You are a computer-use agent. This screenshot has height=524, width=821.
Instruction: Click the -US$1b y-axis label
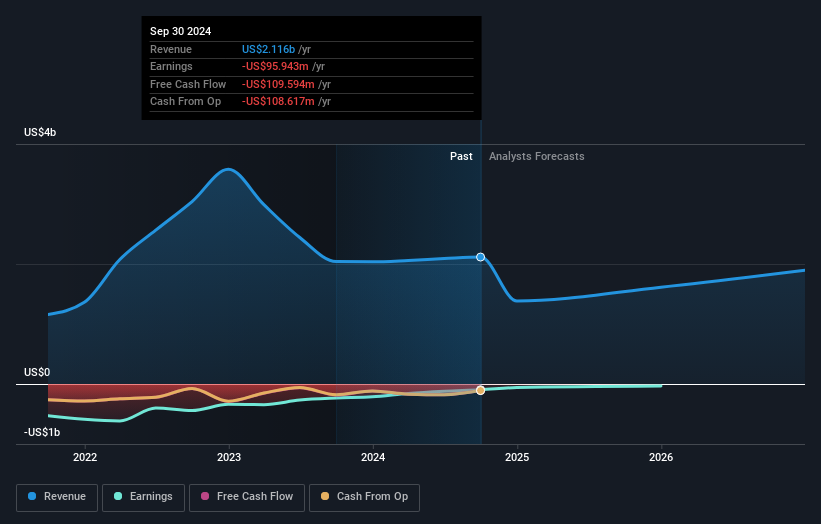pos(42,432)
